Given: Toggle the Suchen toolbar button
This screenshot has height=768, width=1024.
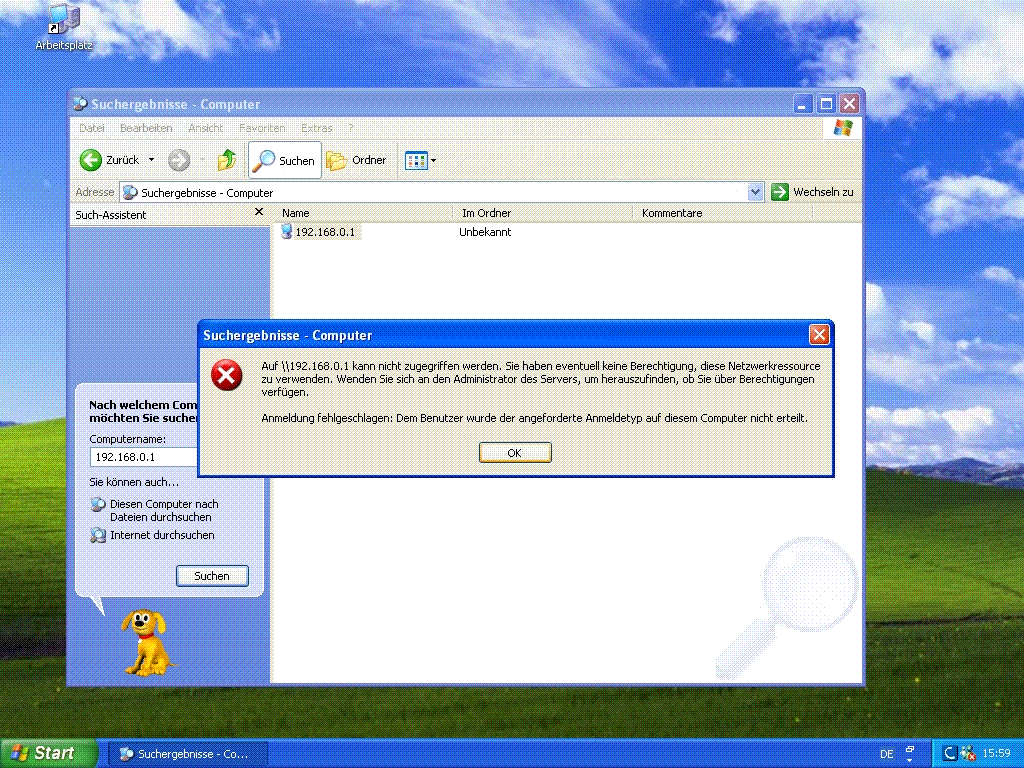Looking at the screenshot, I should pos(285,160).
